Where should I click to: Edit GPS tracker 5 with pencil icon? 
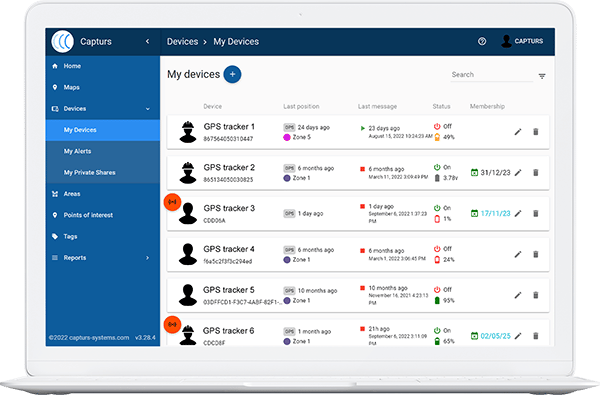[518, 295]
